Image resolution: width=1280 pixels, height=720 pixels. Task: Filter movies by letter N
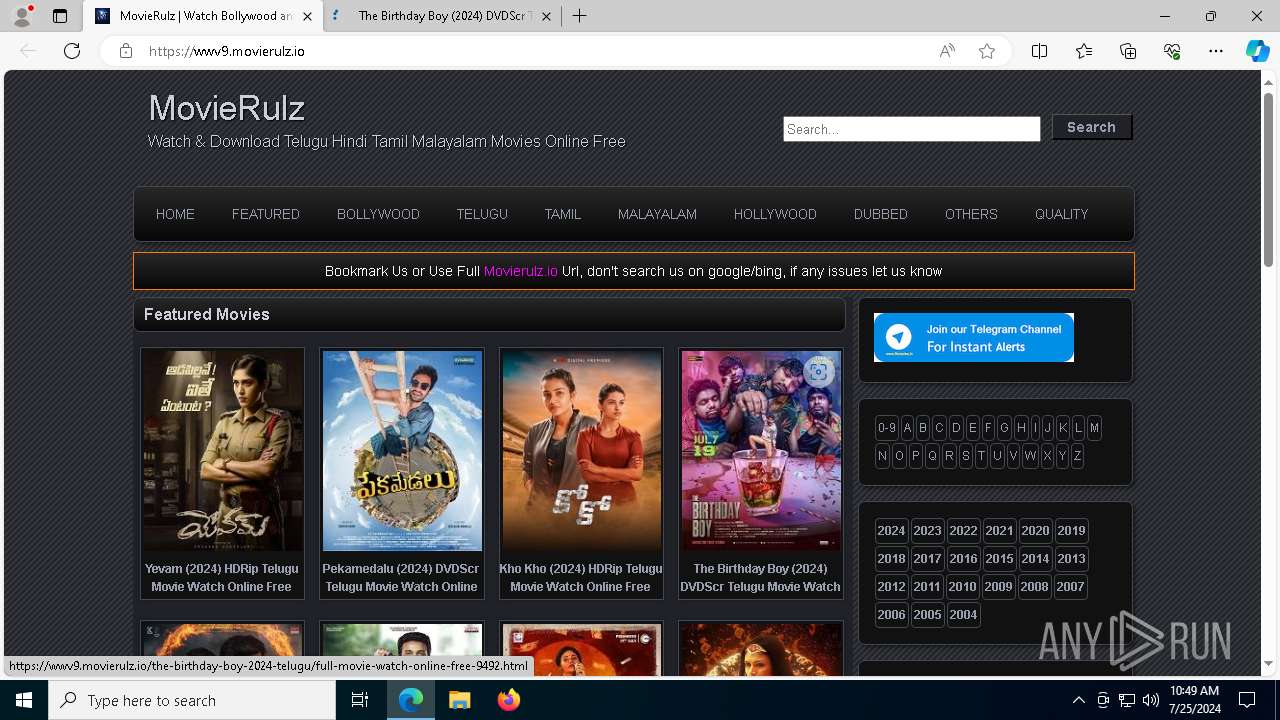(882, 456)
